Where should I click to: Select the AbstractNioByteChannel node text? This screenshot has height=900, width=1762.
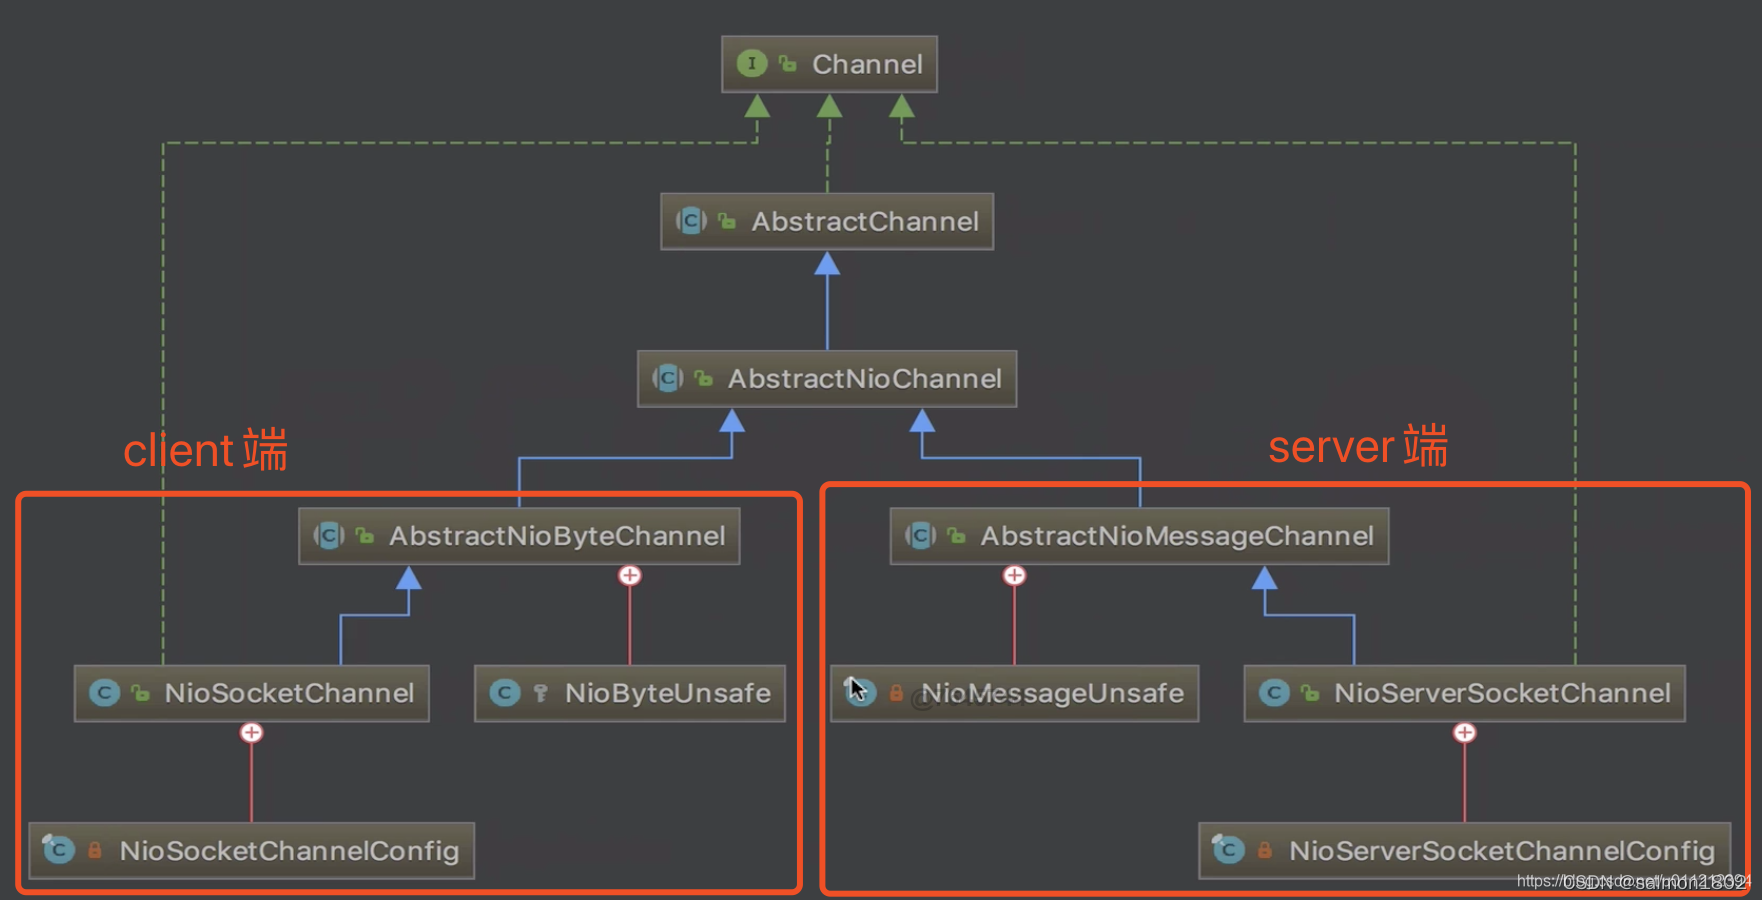pyautogui.click(x=557, y=536)
